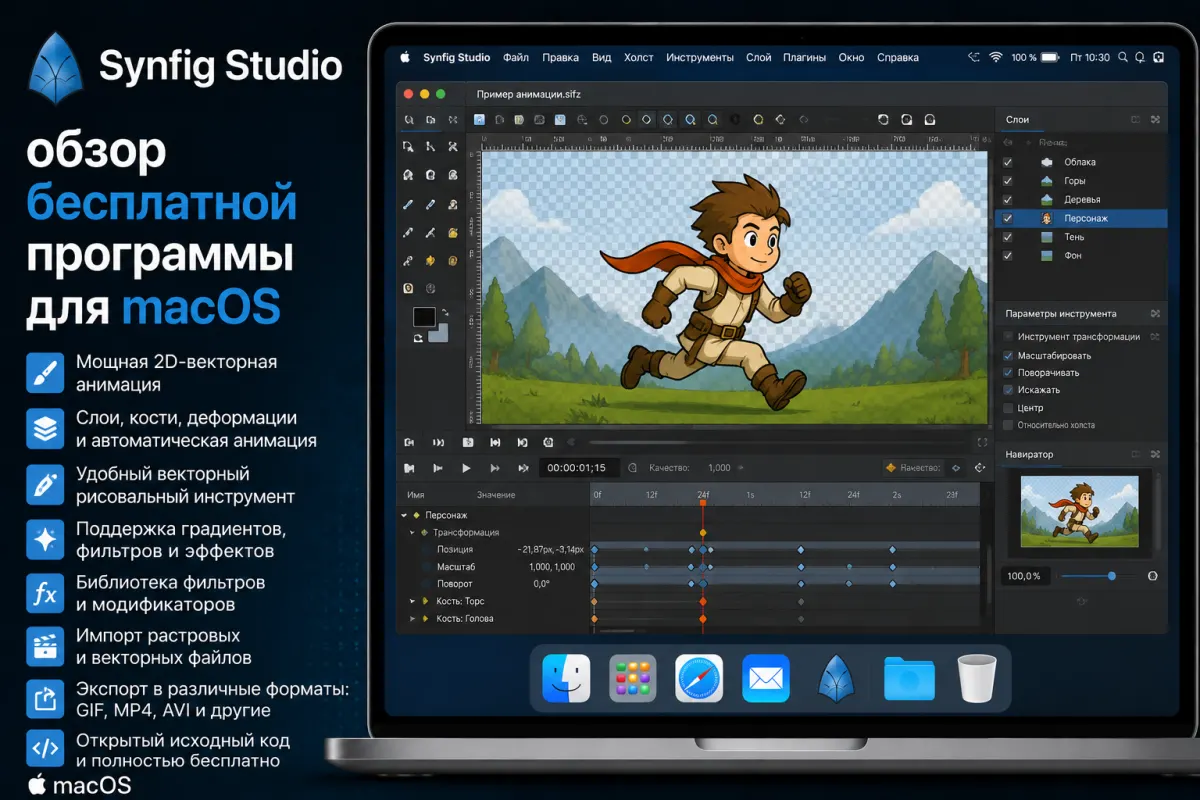This screenshot has width=1200, height=800.
Task: Uncheck the Искажать option
Action: point(1008,390)
